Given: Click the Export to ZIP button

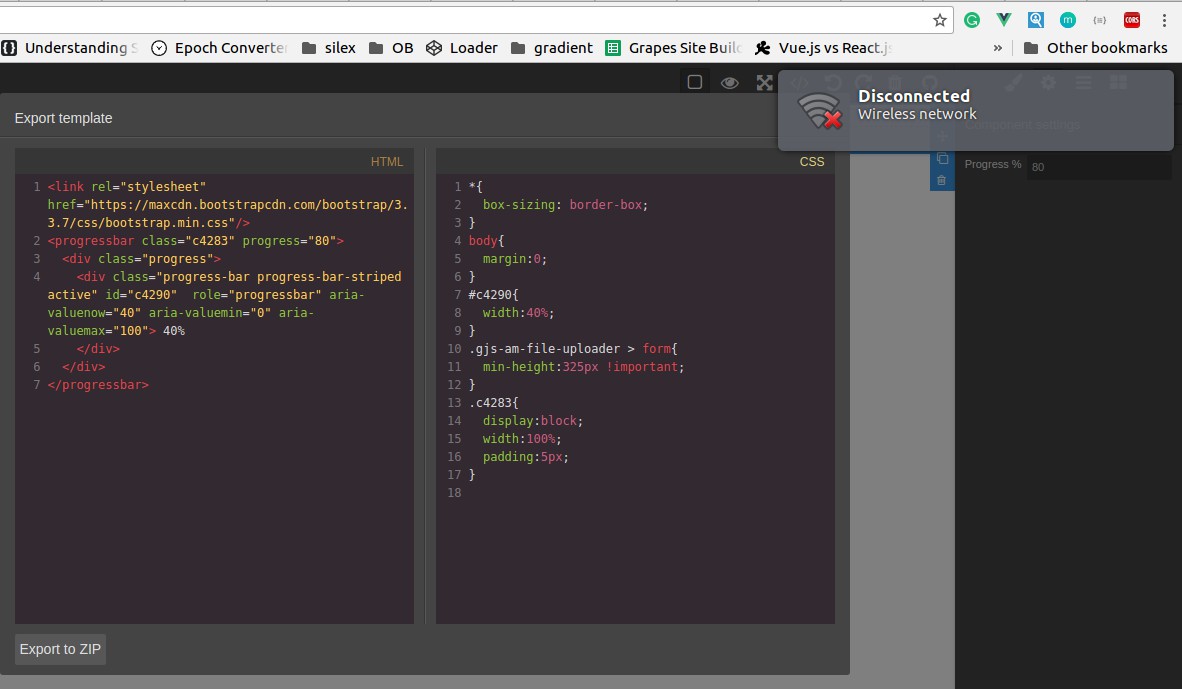Looking at the screenshot, I should tap(59, 649).
